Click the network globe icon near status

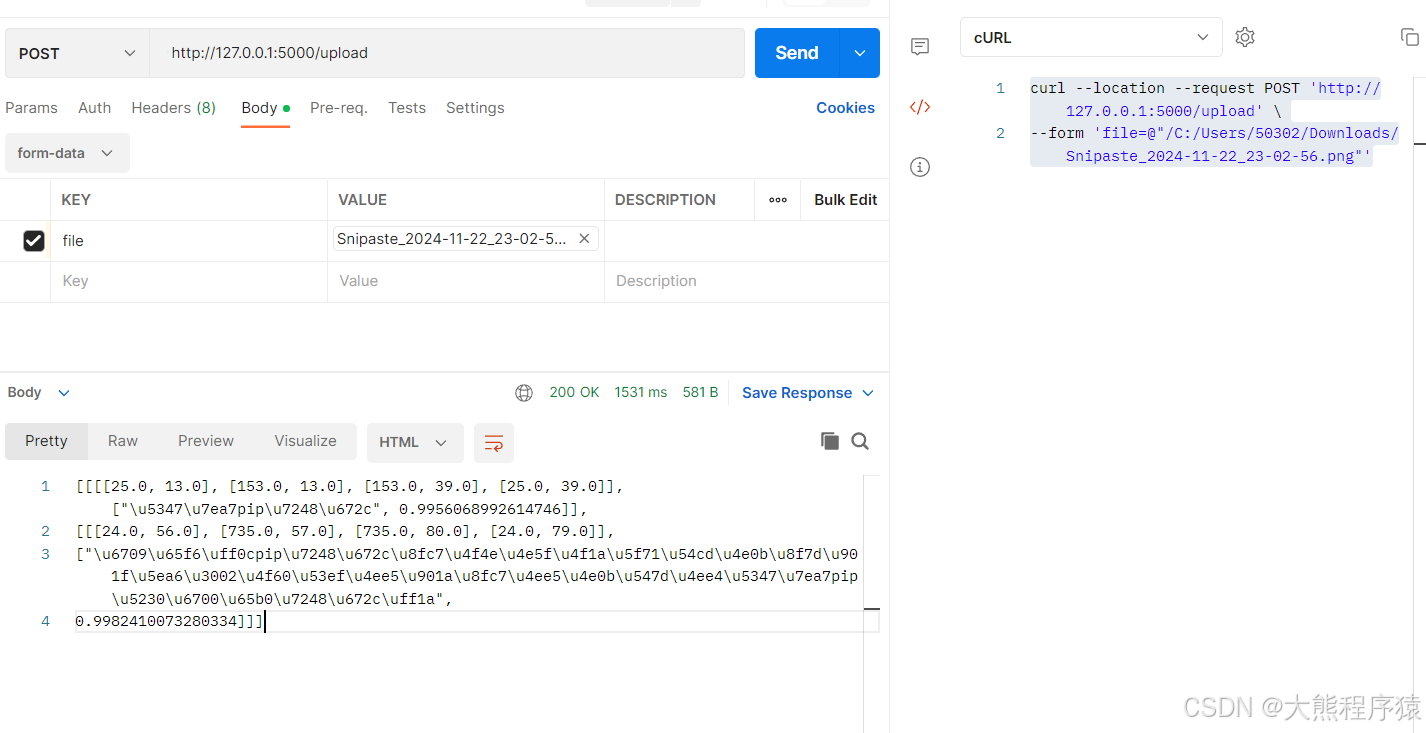[524, 392]
